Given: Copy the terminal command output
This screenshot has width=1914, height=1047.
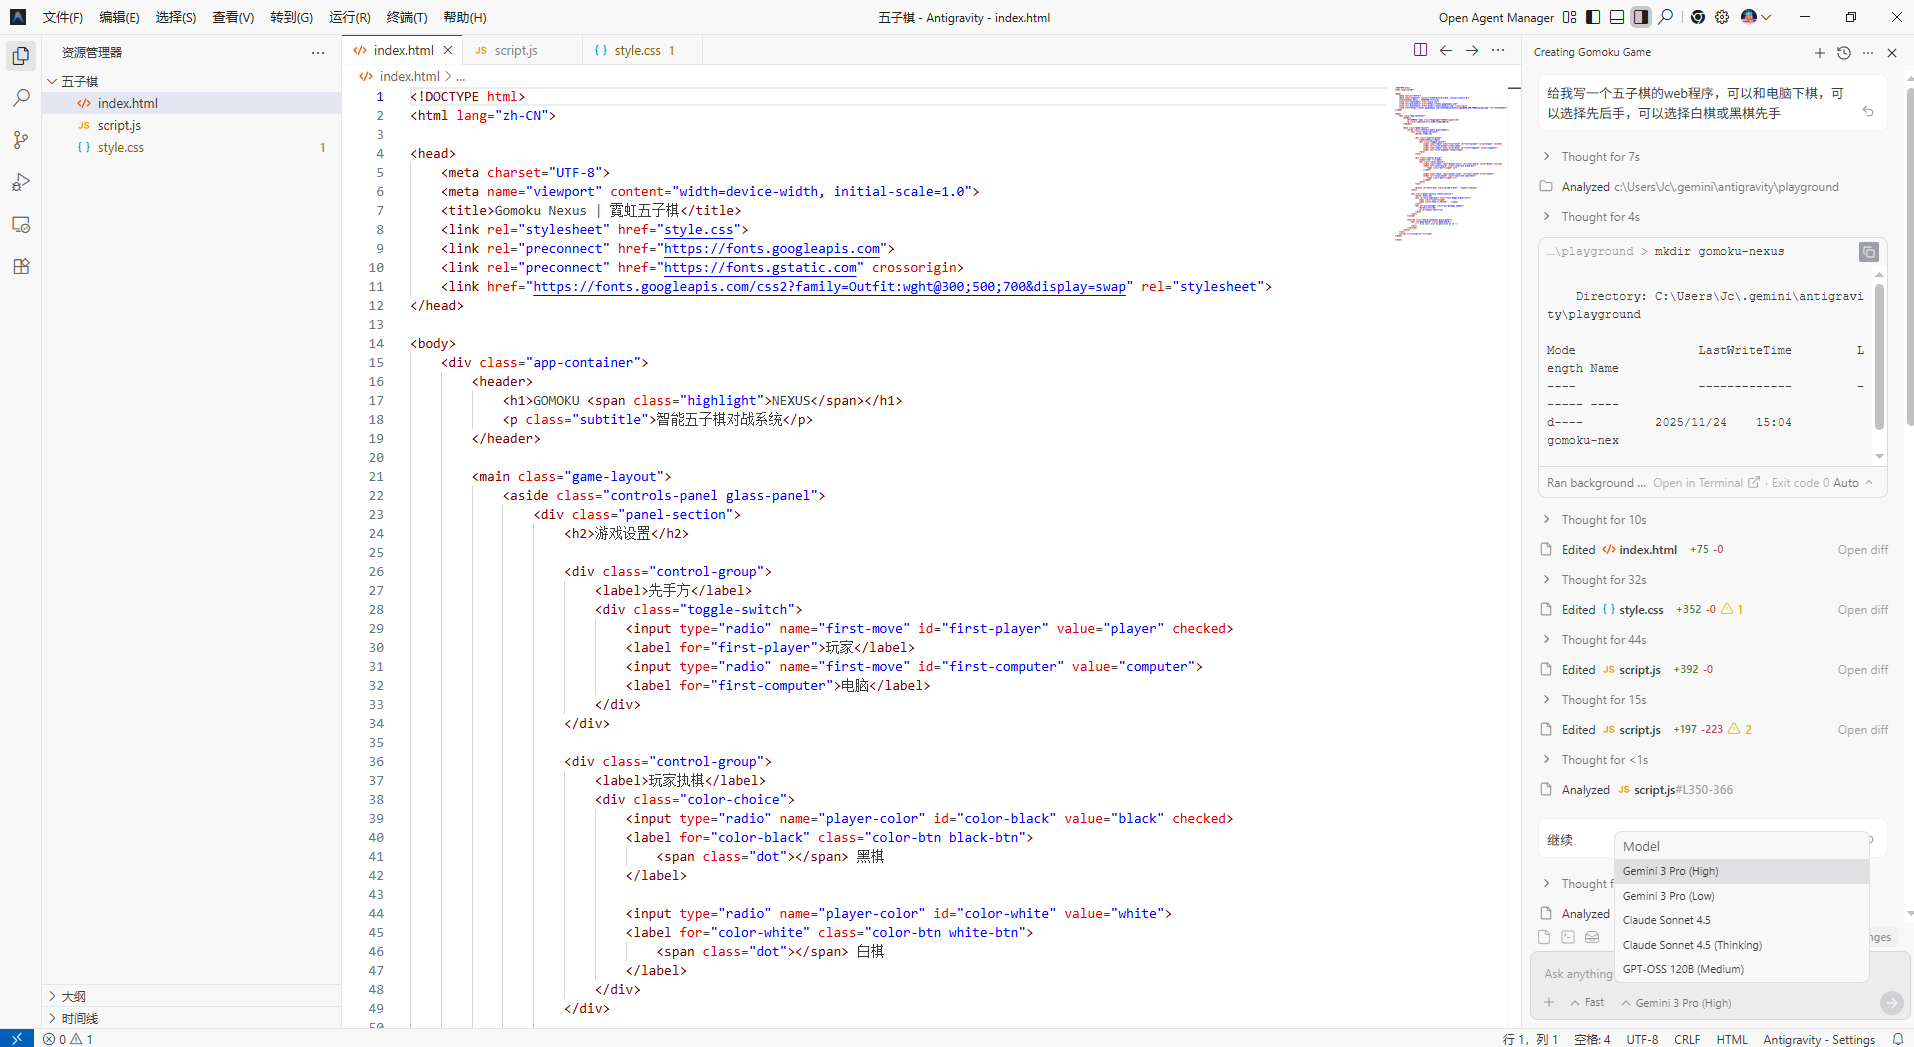Looking at the screenshot, I should click(x=1868, y=252).
